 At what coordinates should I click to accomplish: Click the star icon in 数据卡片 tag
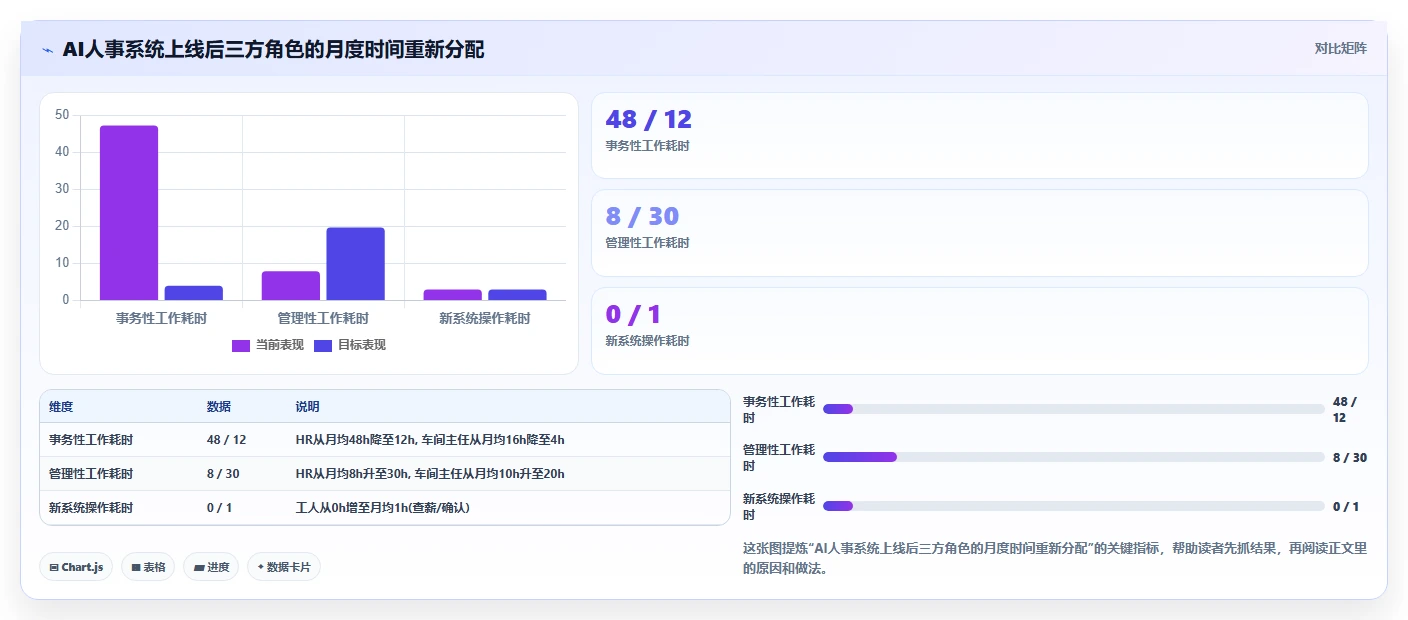tap(260, 567)
